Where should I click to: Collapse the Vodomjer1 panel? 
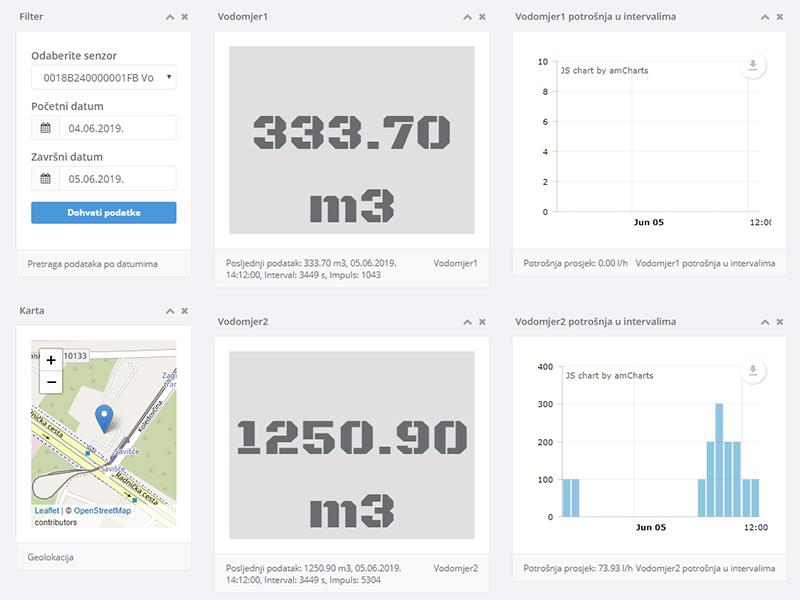(x=467, y=17)
